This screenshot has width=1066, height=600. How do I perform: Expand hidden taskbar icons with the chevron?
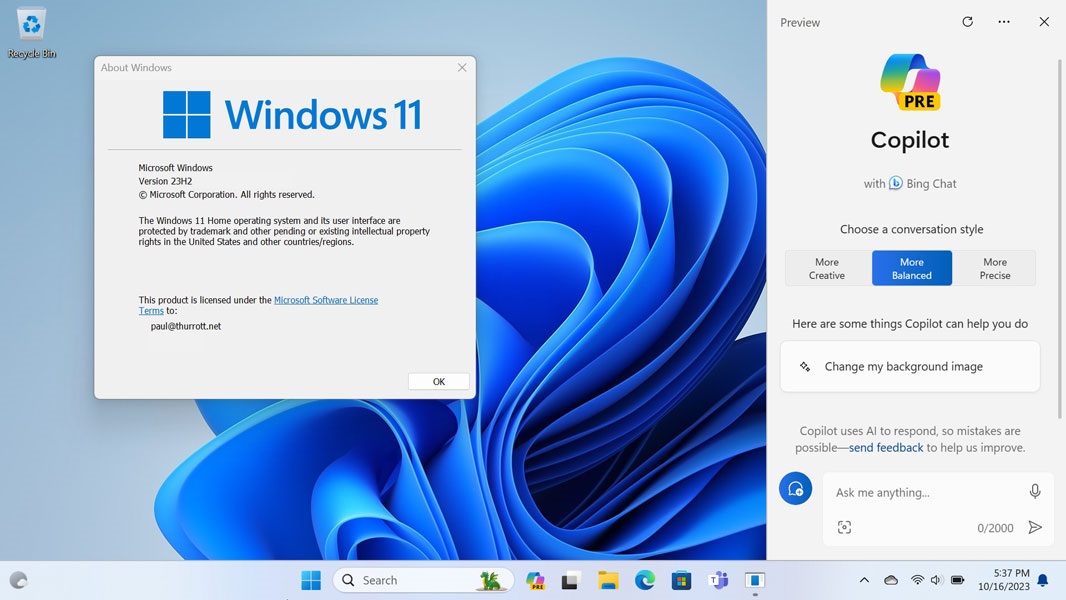click(x=864, y=580)
